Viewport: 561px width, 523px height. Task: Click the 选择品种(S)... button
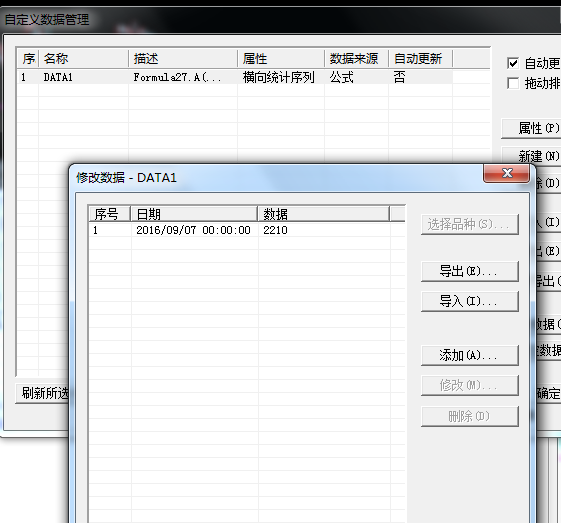pos(470,224)
